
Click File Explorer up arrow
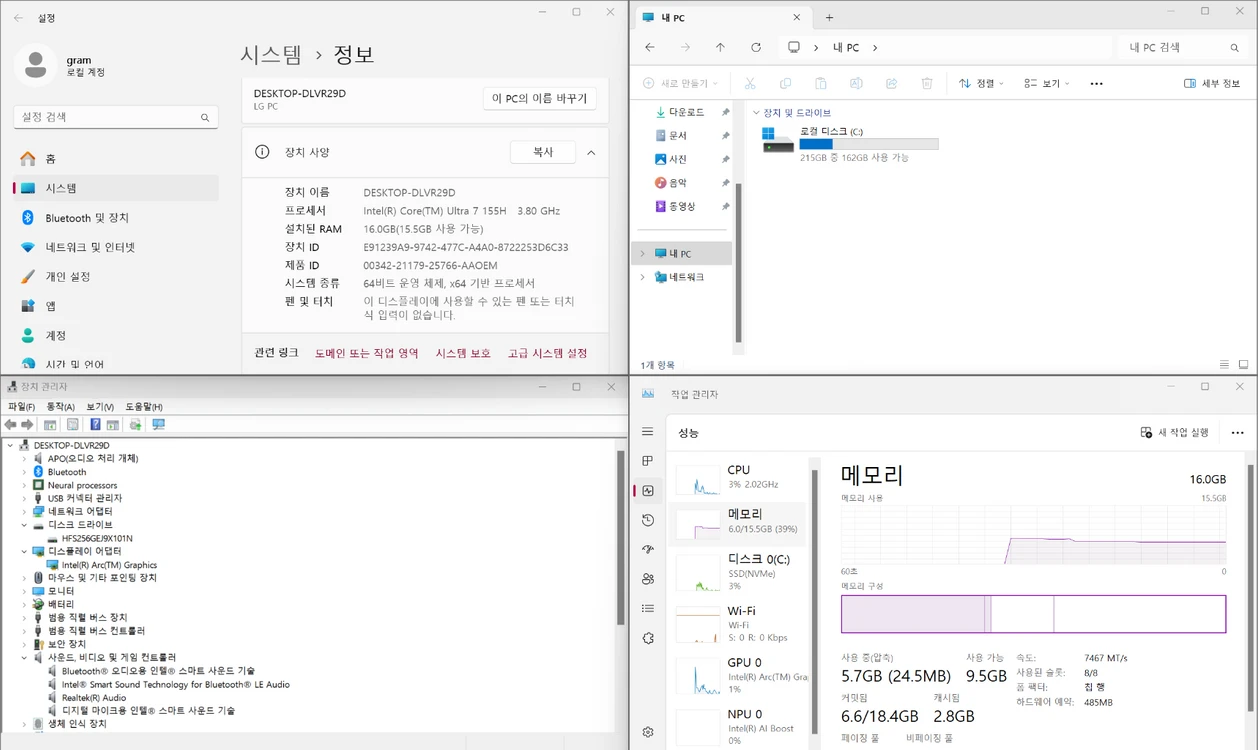(x=720, y=47)
